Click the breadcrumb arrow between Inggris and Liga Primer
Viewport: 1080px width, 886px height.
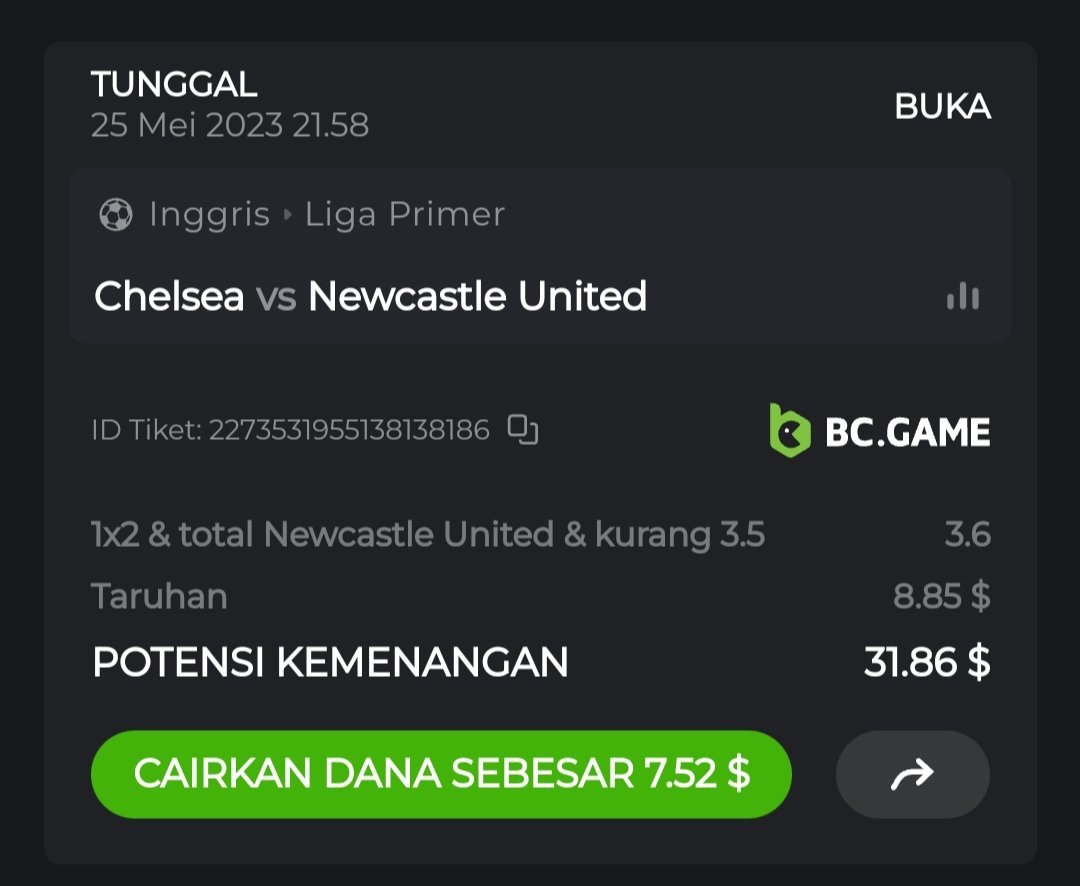pos(288,215)
